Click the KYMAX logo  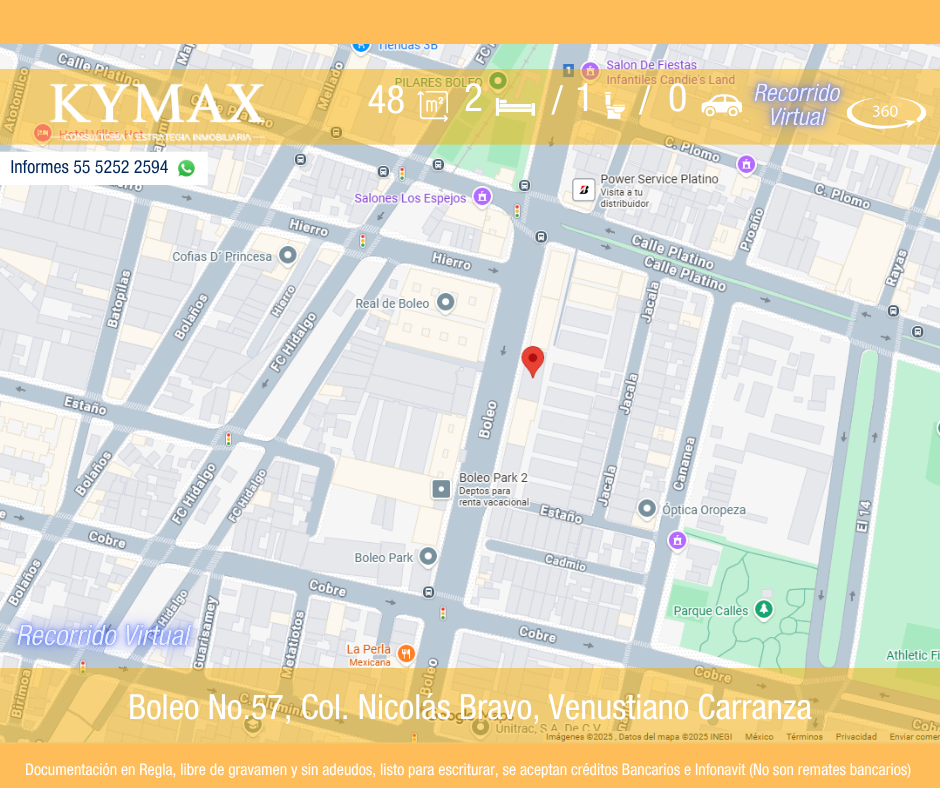pos(157,105)
